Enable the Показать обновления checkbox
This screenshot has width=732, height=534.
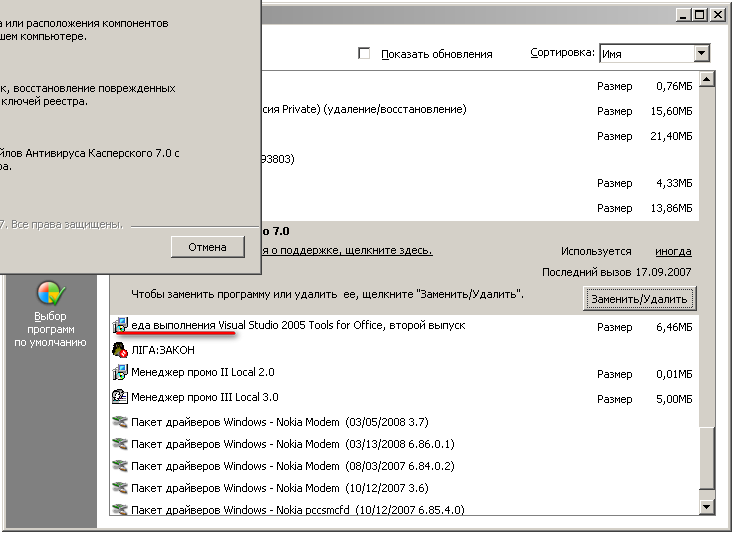pos(364,53)
